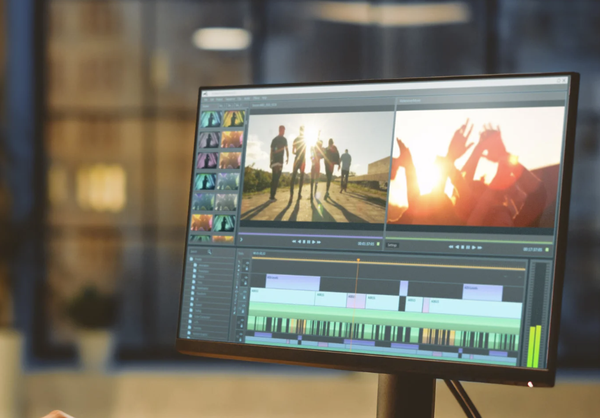
Task: Click the first purple clip on the upper video track
Action: click(293, 283)
